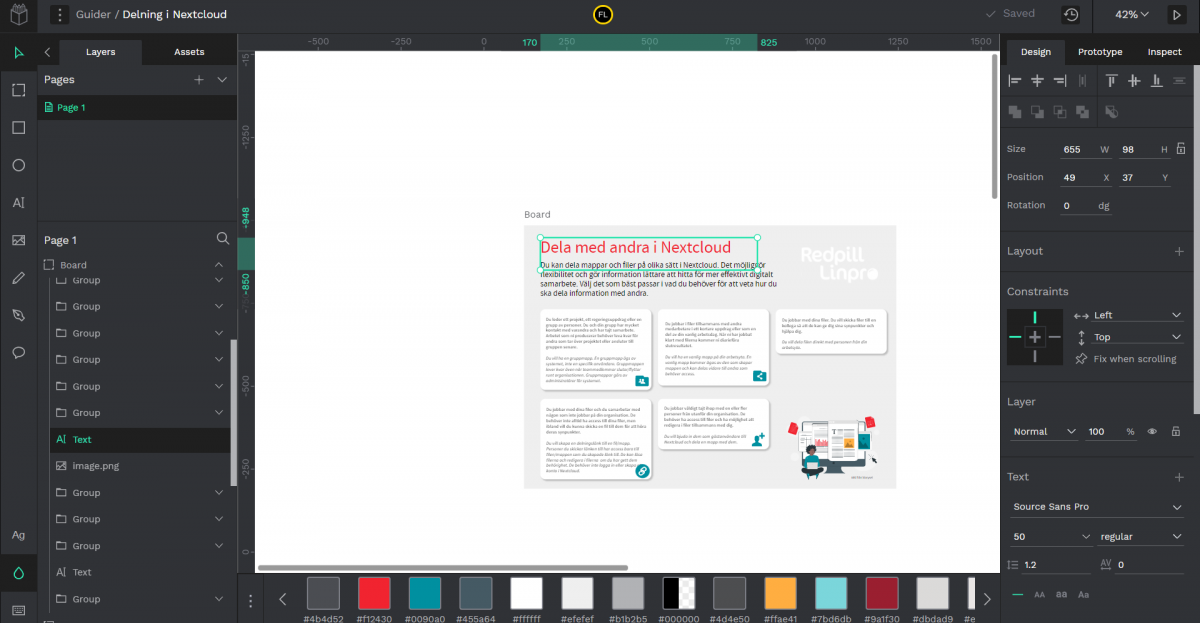
Task: Open the 42% zoom dropdown
Action: (1132, 15)
